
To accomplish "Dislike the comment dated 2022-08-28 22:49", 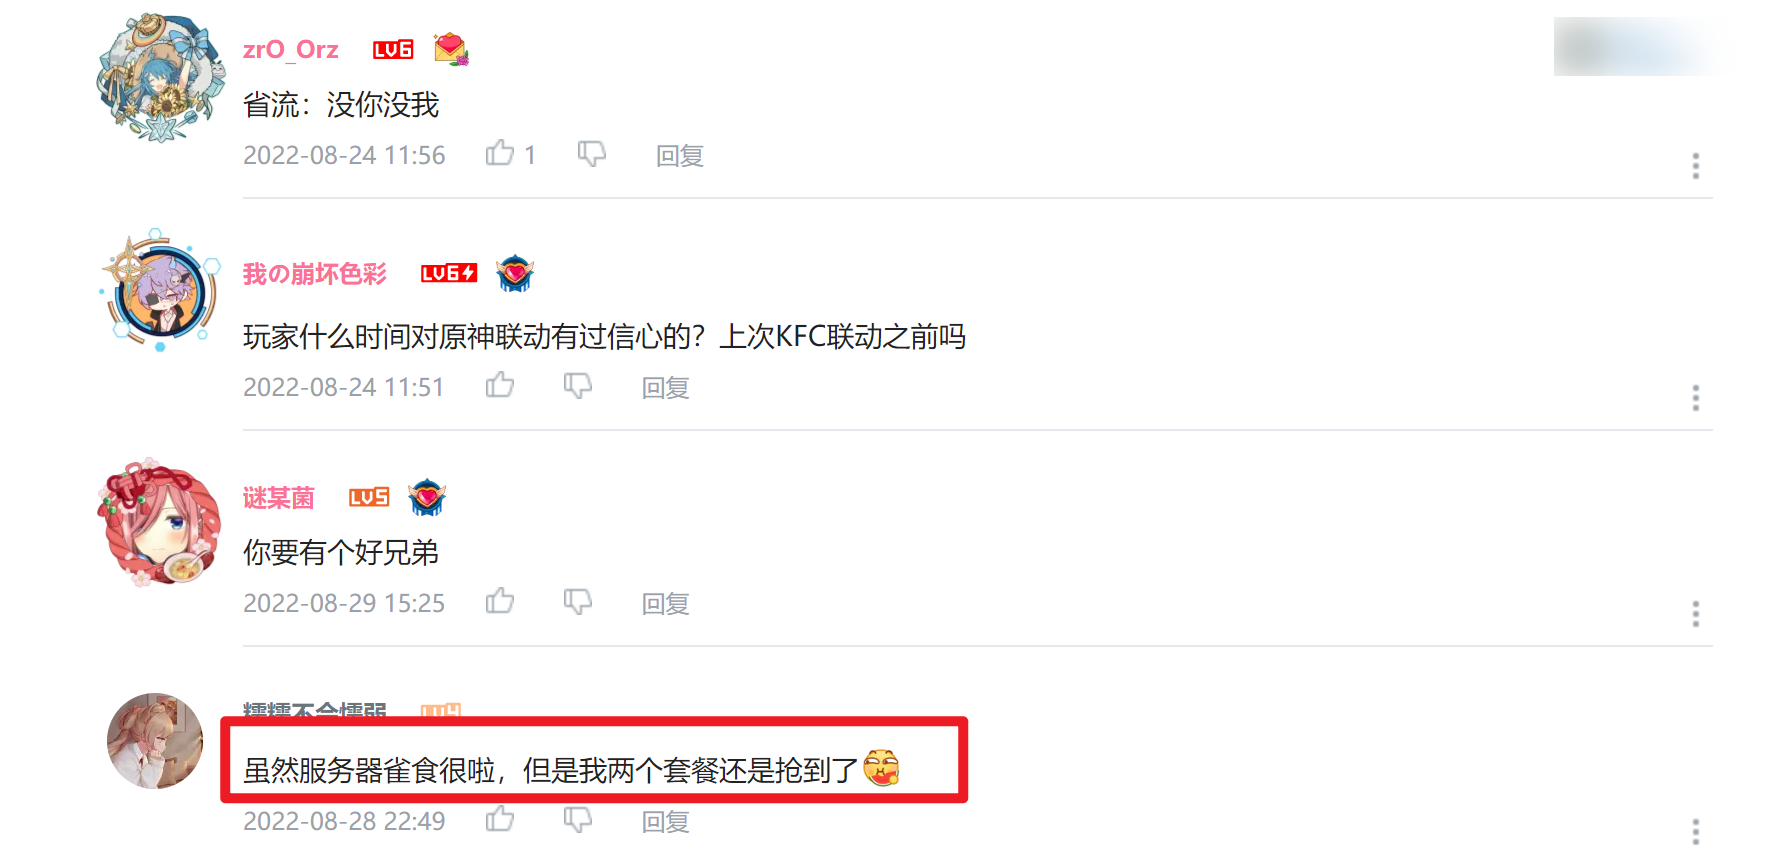I will pyautogui.click(x=578, y=821).
